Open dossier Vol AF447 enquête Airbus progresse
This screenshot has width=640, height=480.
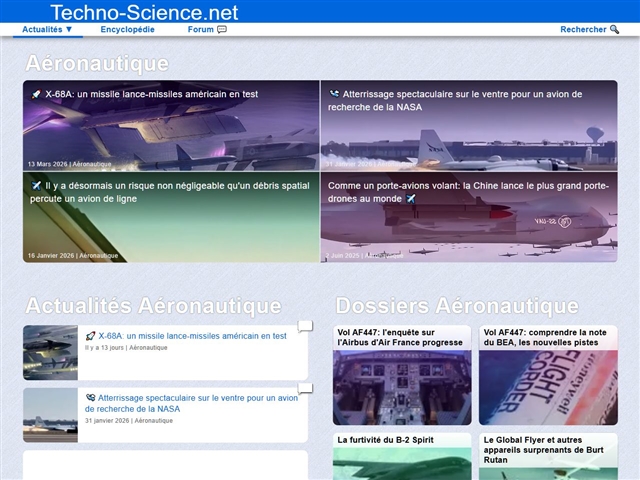(400, 338)
